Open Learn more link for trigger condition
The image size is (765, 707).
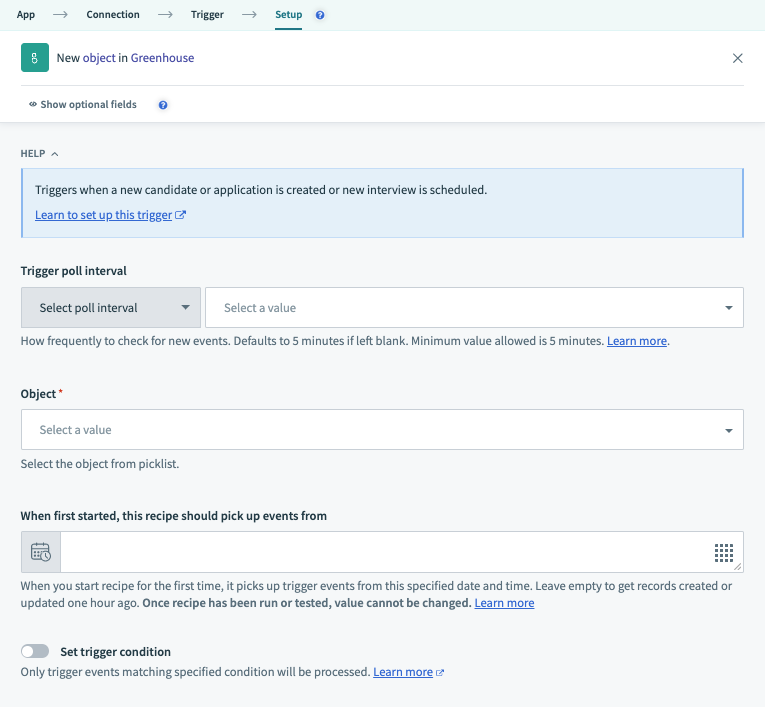(x=403, y=673)
